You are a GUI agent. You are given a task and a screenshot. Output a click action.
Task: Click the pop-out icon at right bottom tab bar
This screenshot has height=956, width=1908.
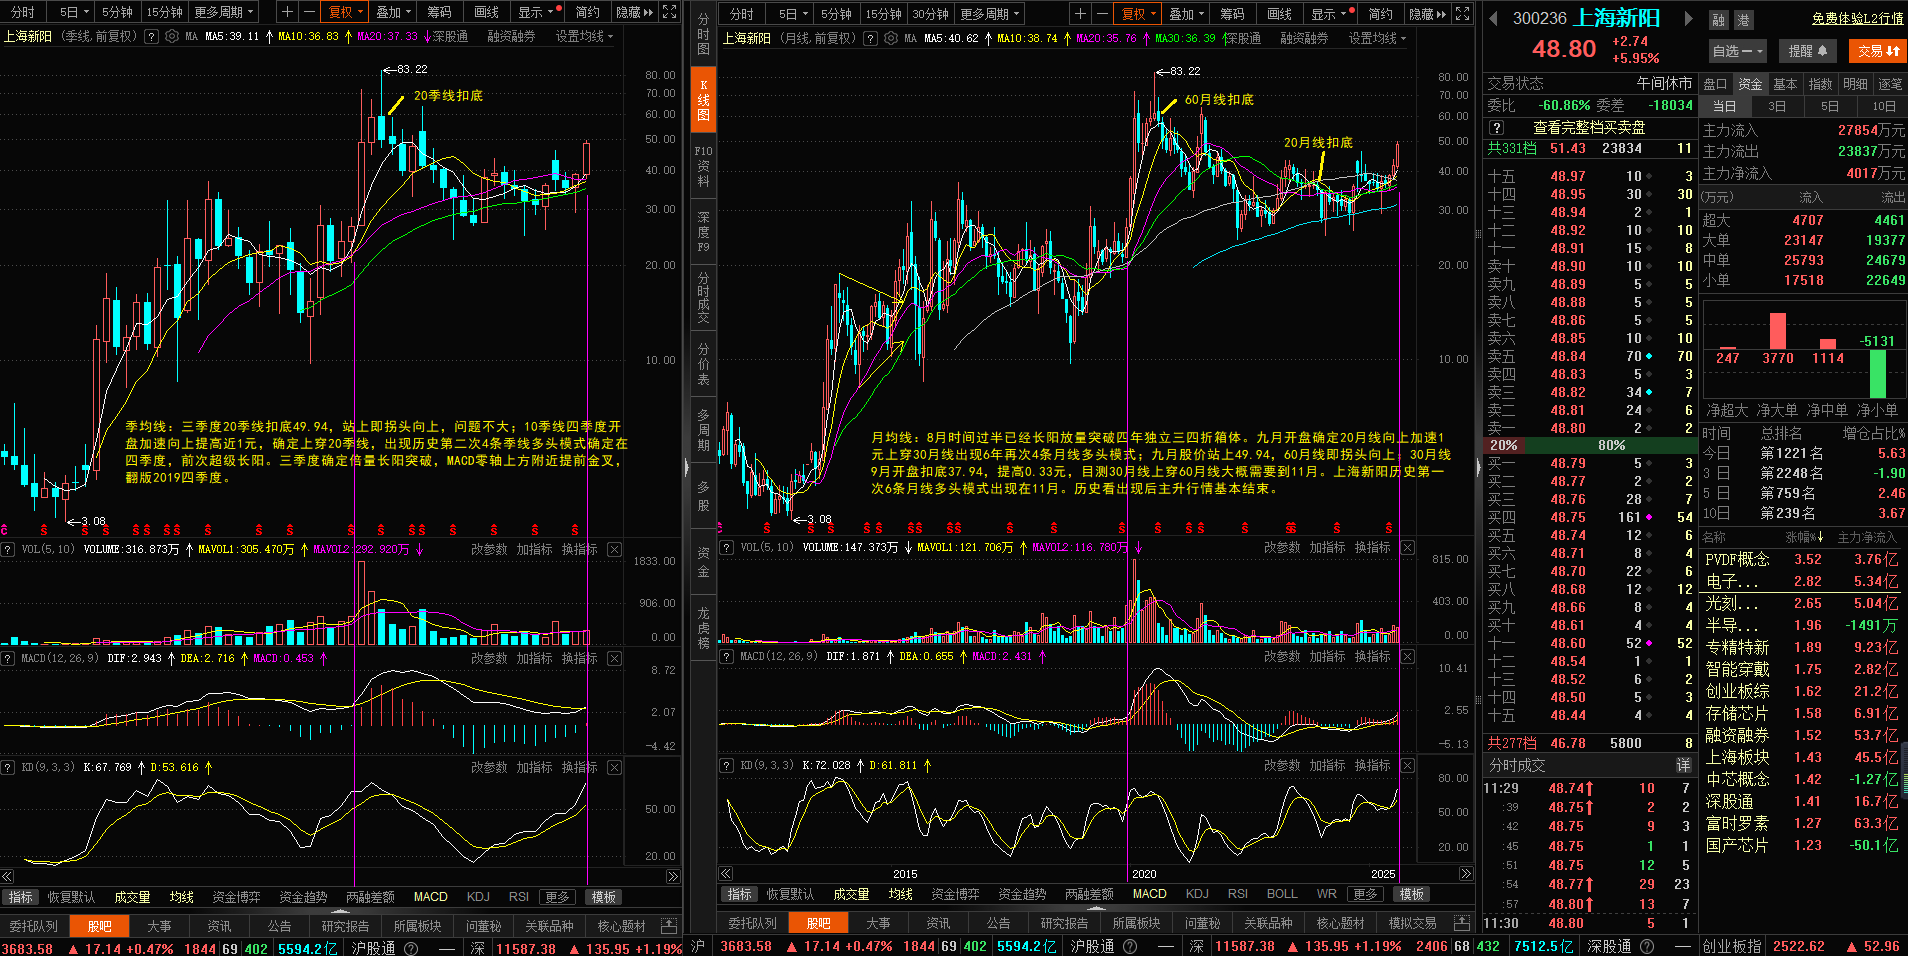[1461, 923]
